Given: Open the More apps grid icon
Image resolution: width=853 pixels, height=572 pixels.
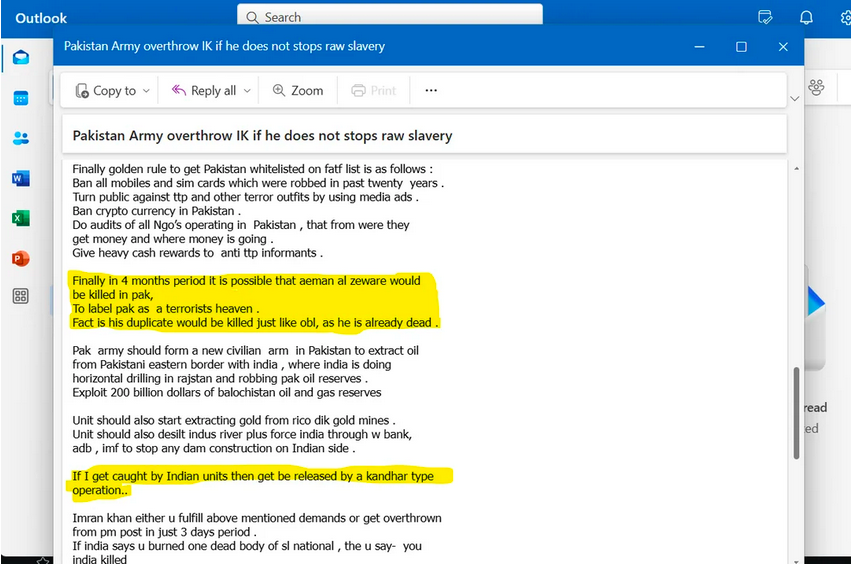Looking at the screenshot, I should click(20, 297).
